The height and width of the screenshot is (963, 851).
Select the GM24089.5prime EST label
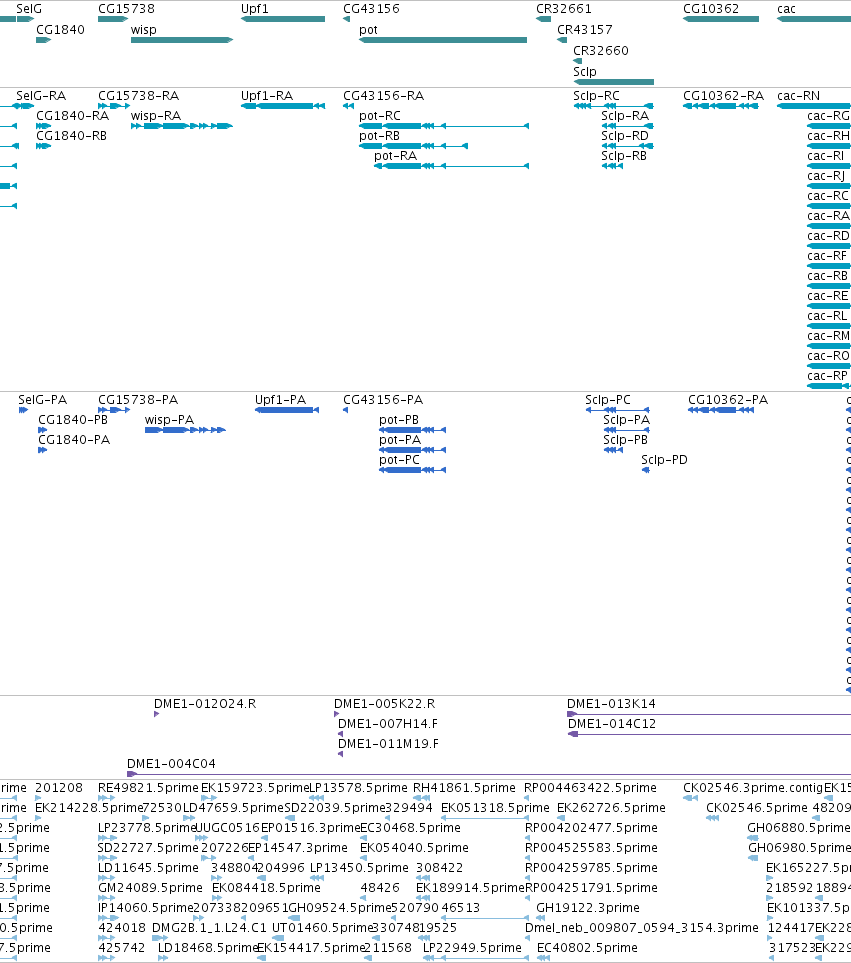coord(150,887)
